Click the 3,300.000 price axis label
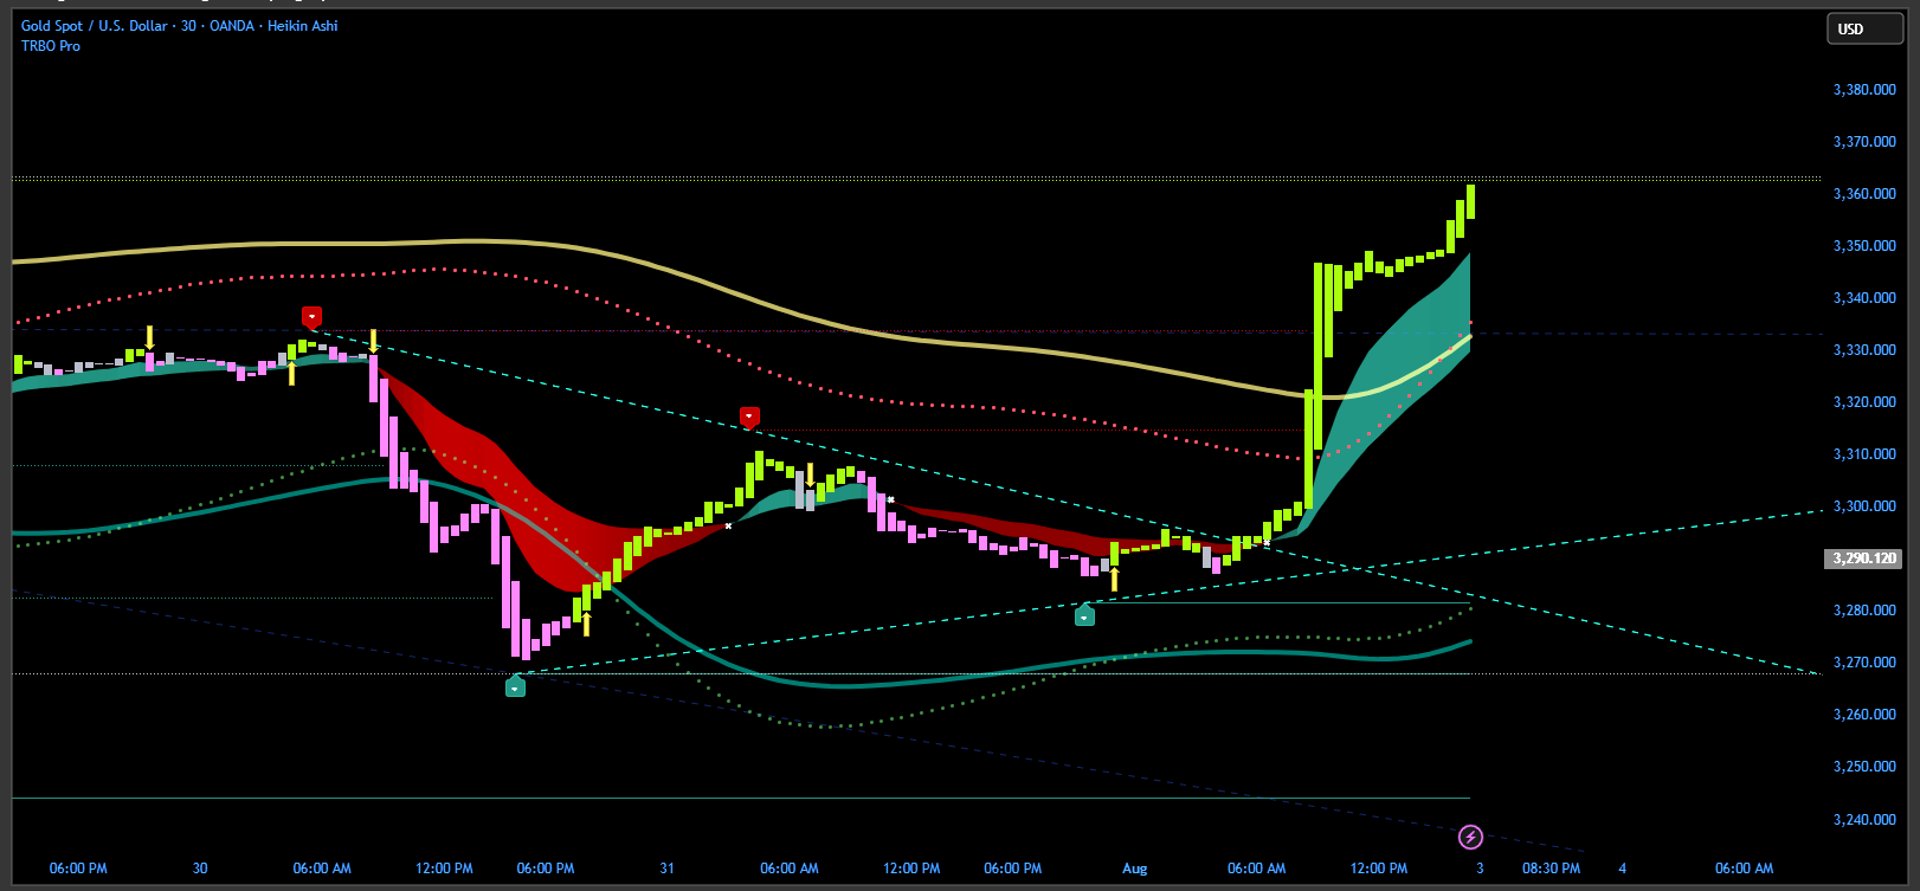The width and height of the screenshot is (1920, 891). (1864, 506)
